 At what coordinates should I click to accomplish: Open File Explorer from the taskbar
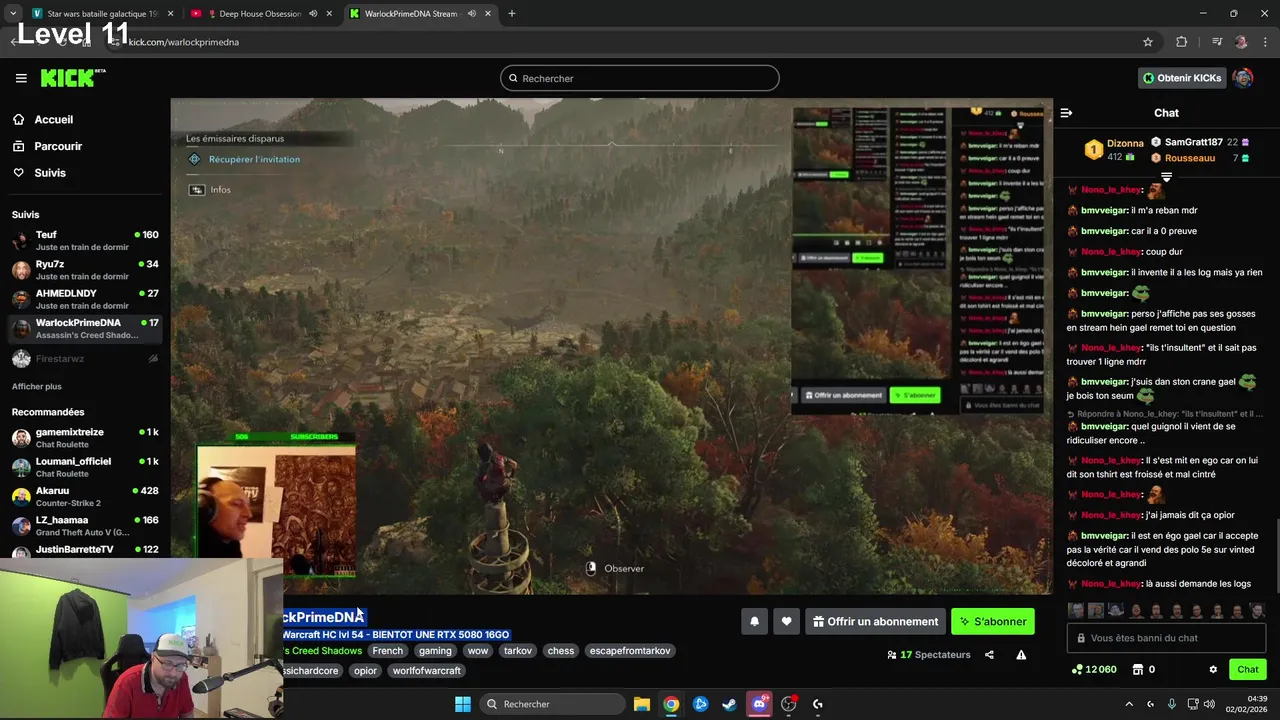tap(642, 704)
